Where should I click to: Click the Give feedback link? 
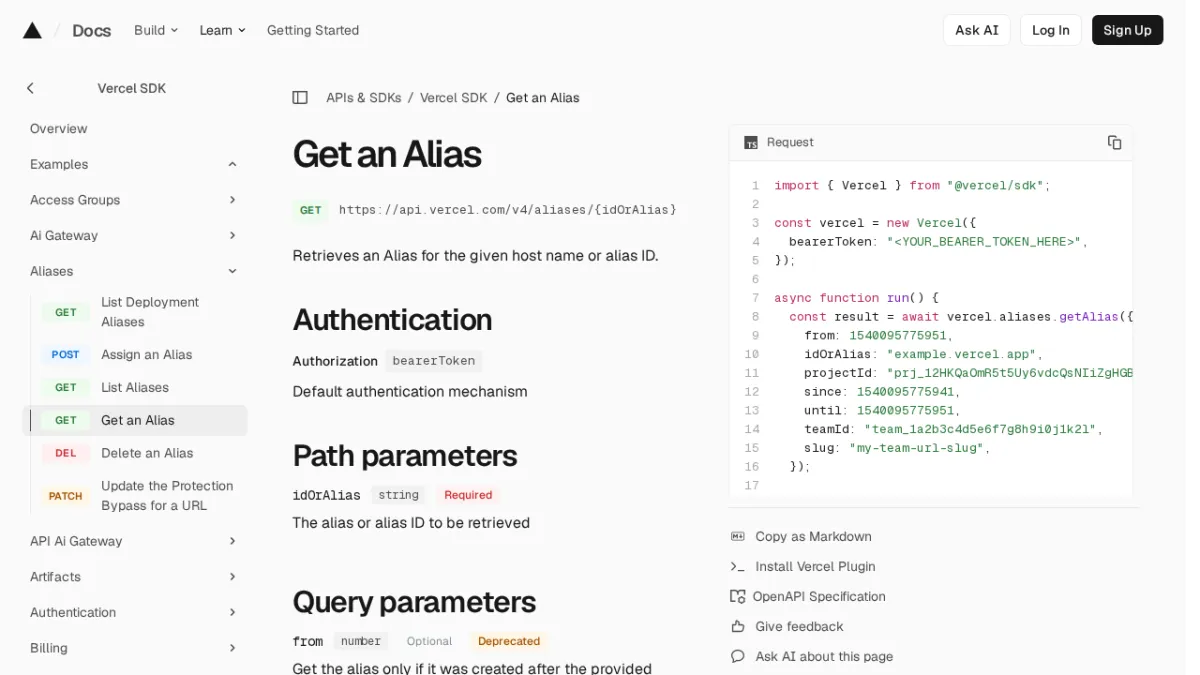tap(799, 626)
